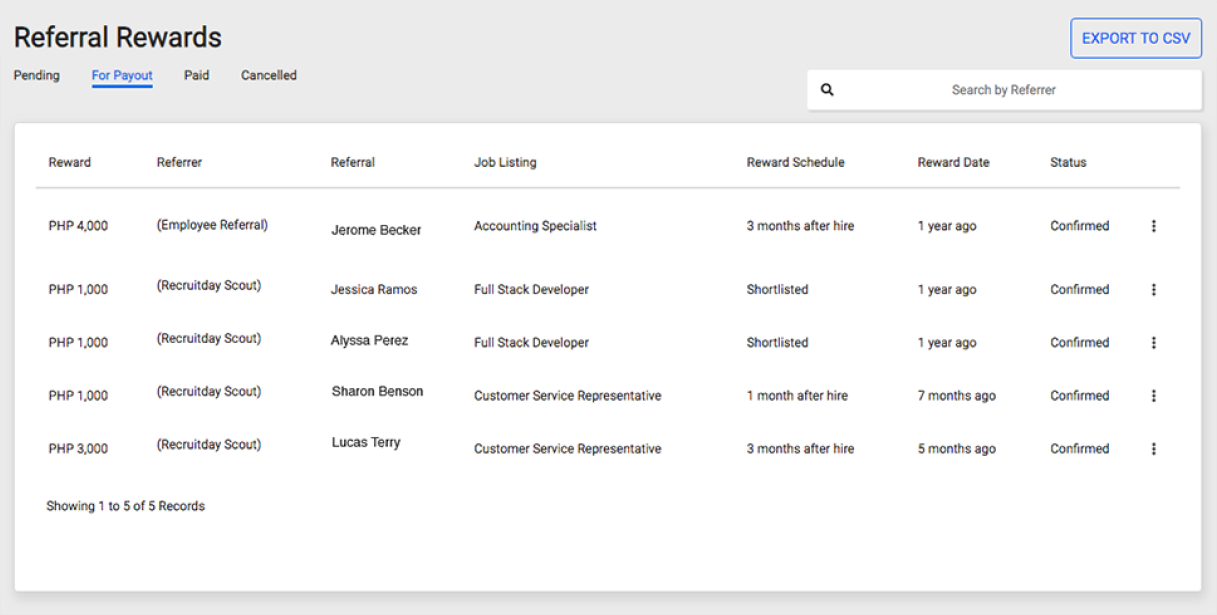Click the Export to CSV button

(1136, 38)
